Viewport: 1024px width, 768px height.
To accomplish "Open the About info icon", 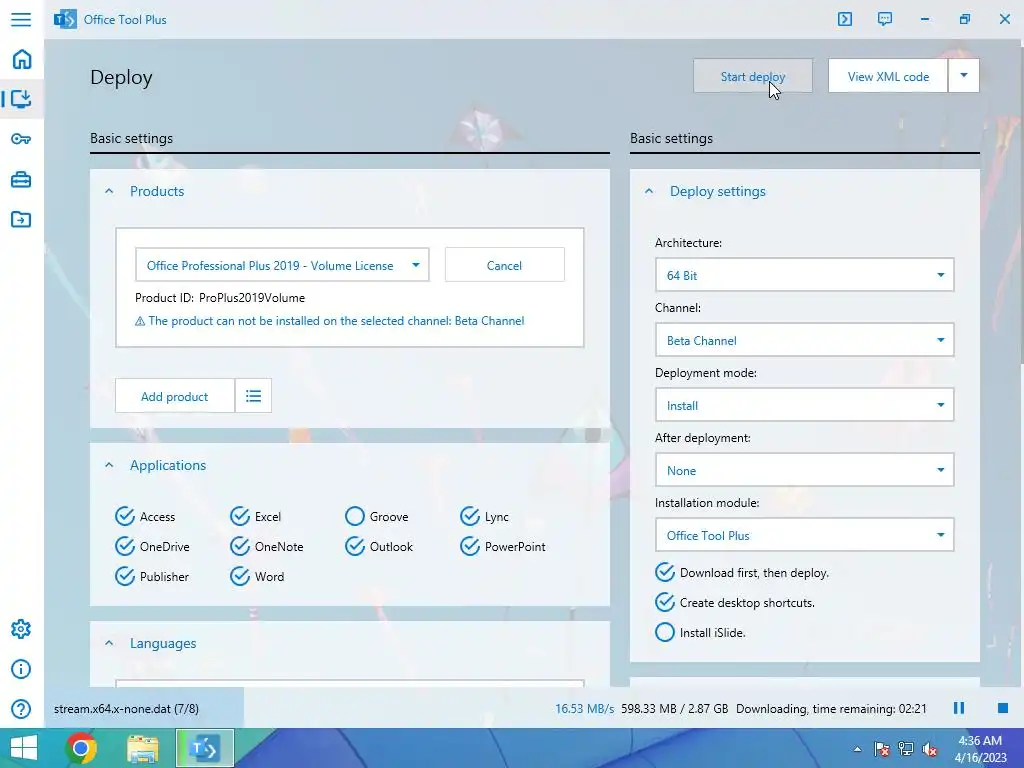I will coord(21,669).
